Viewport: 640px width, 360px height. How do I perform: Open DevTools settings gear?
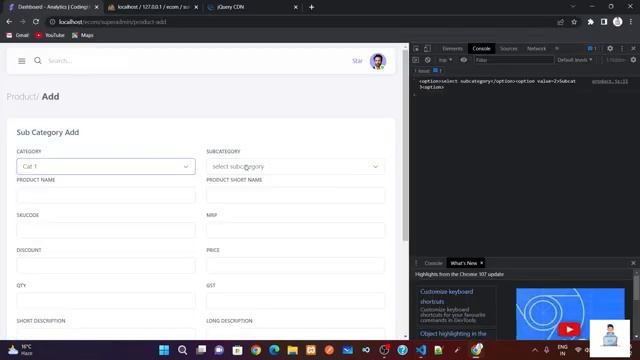coord(610,49)
